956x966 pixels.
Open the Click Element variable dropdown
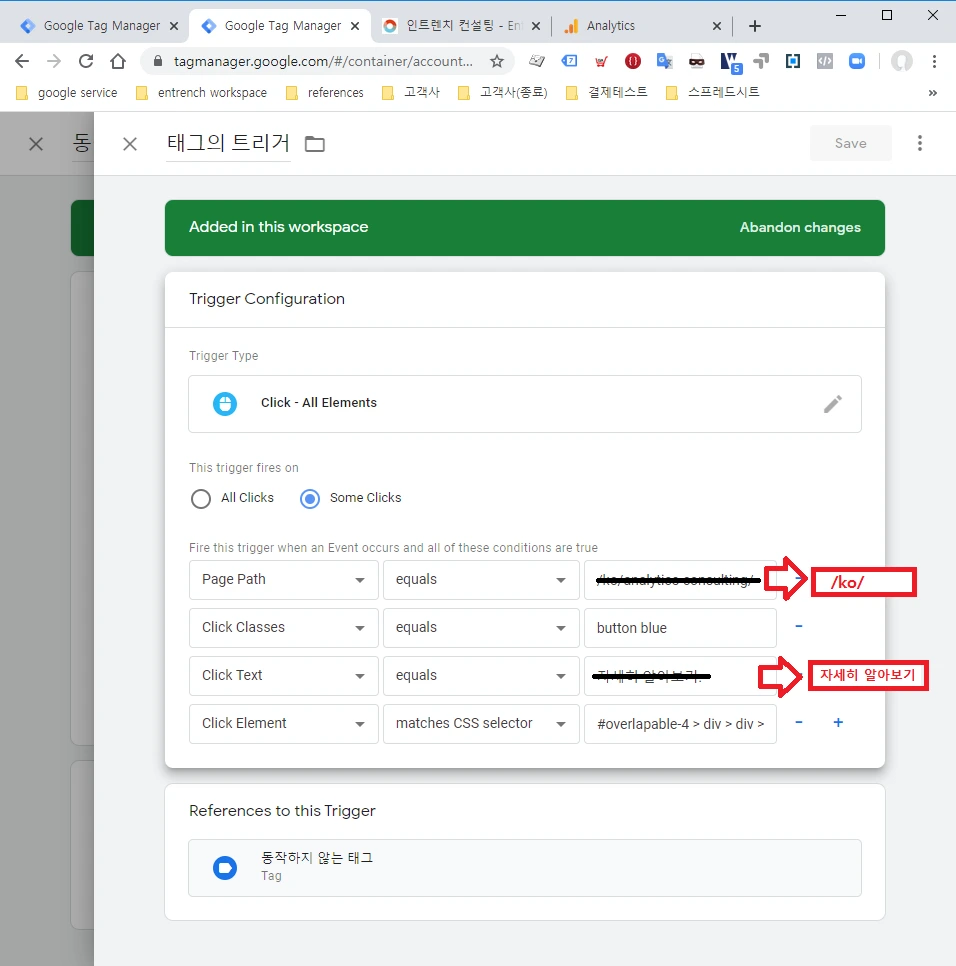tap(284, 724)
